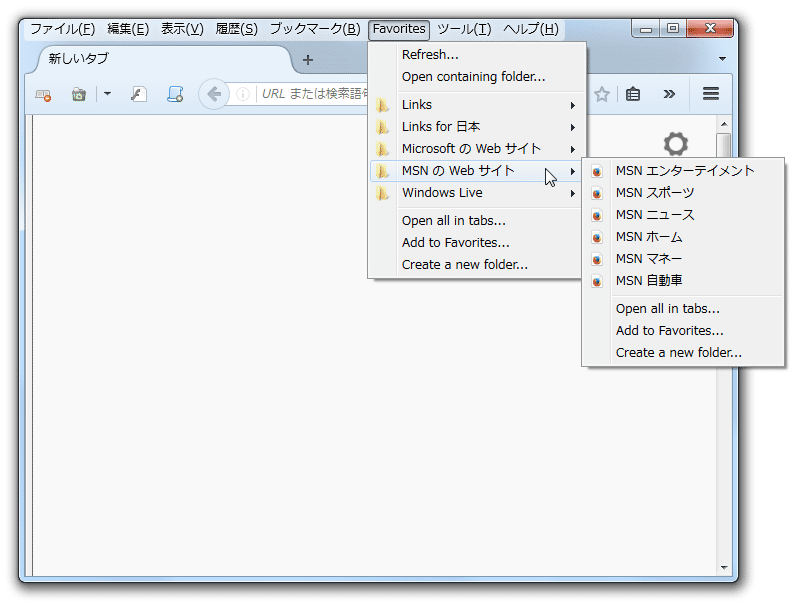Click scrollbar up arrow
Viewport: 794px width, 604px height.
click(724, 124)
